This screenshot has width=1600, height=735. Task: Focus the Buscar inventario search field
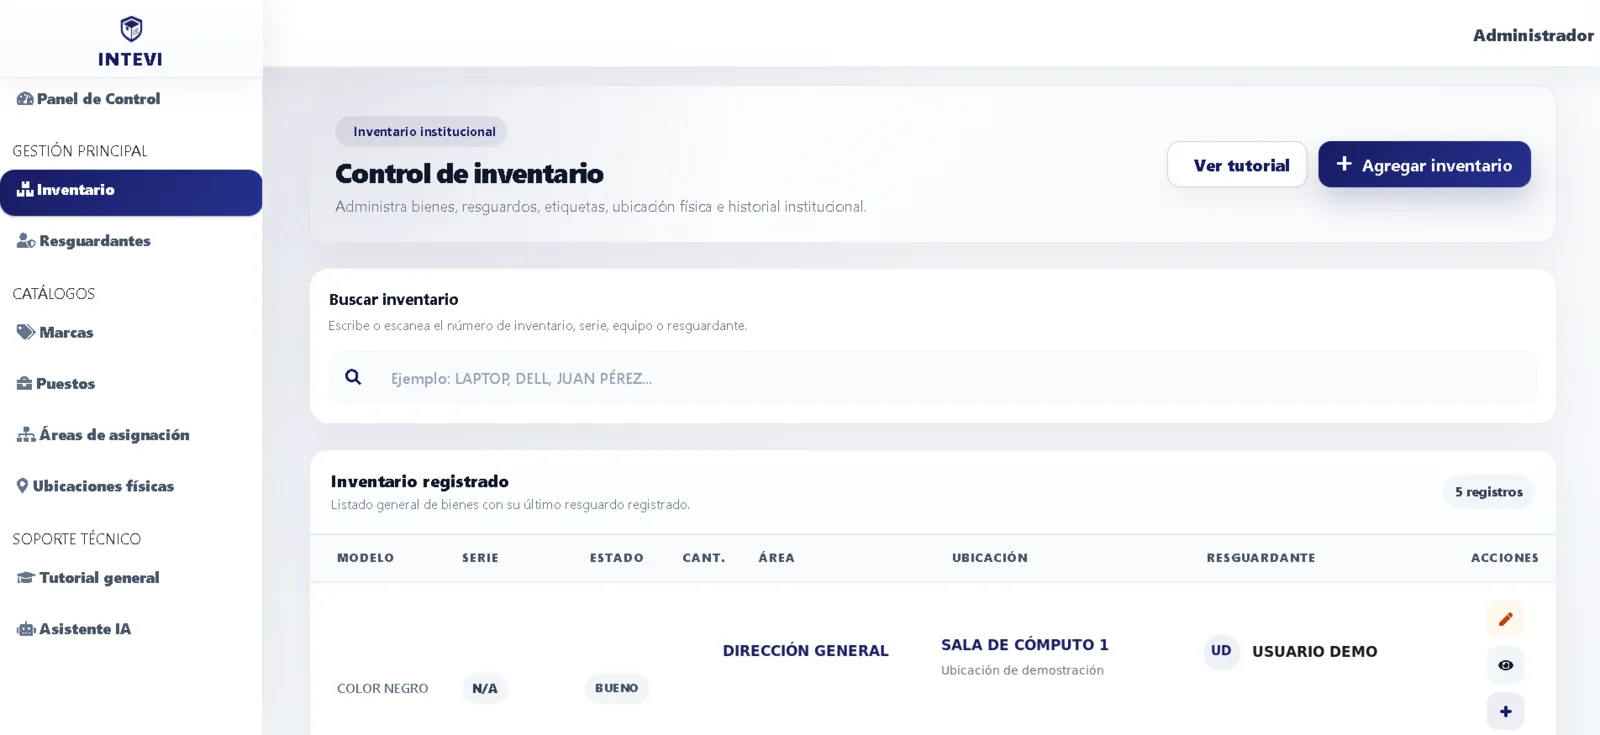pos(933,378)
